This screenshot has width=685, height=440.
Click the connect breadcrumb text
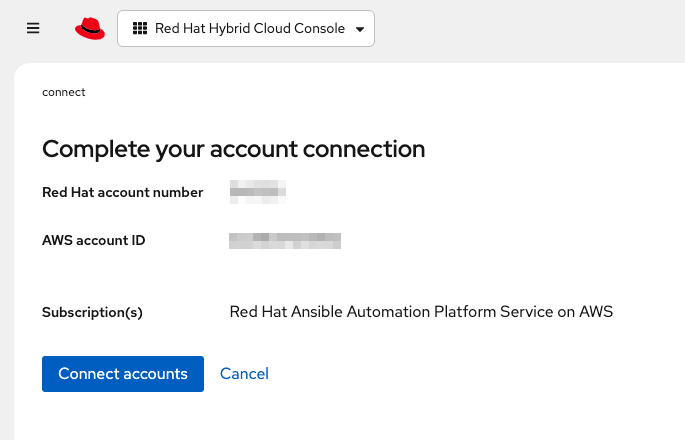(64, 92)
